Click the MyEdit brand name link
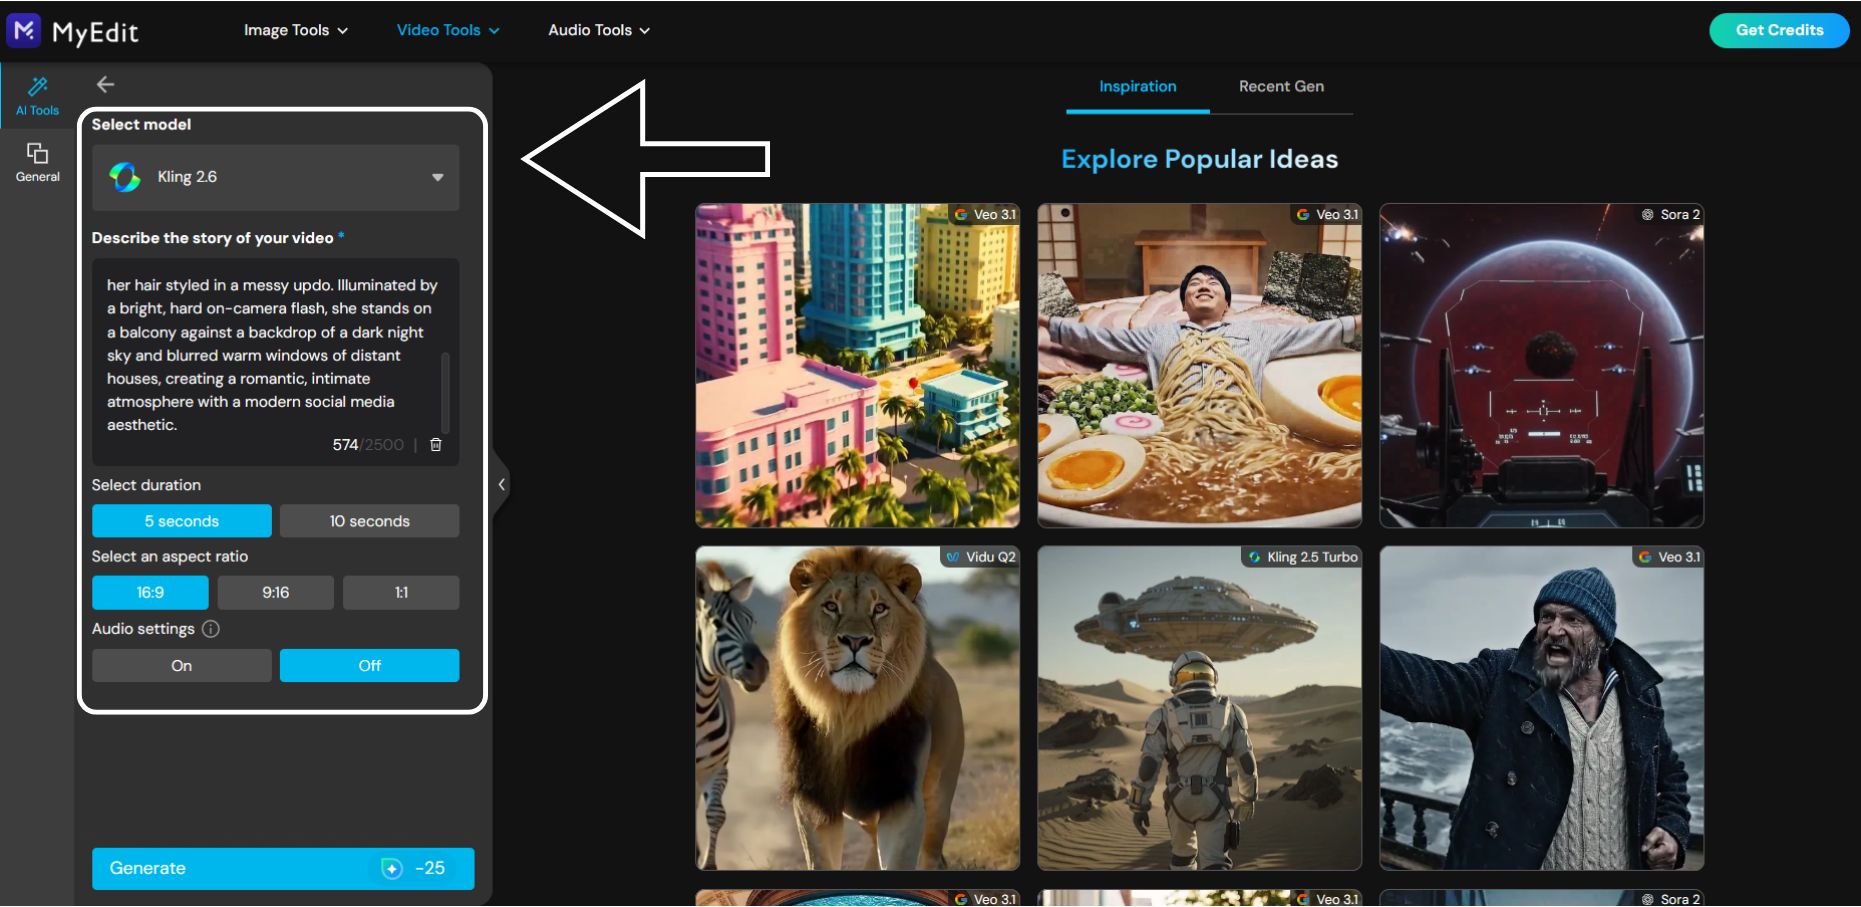 (95, 32)
